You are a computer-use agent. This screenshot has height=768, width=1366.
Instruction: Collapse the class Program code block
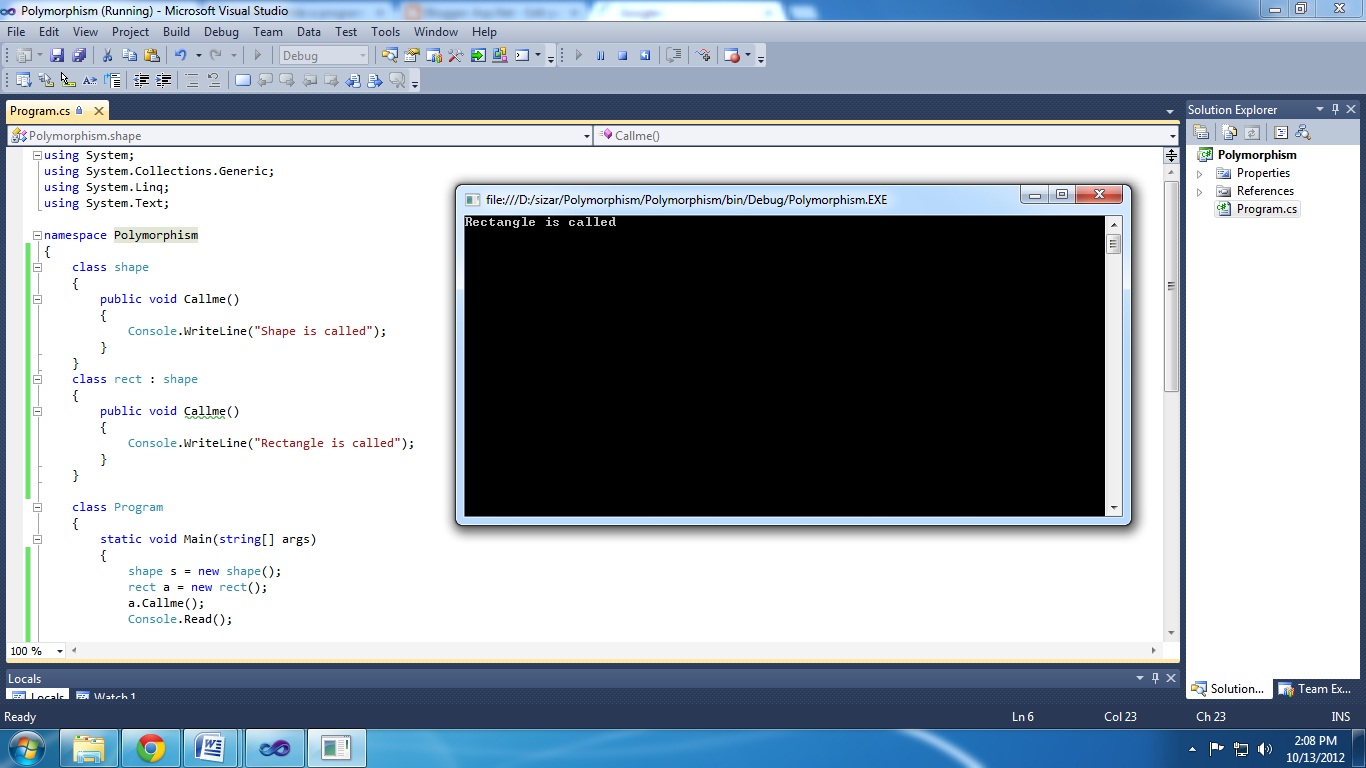(37, 507)
